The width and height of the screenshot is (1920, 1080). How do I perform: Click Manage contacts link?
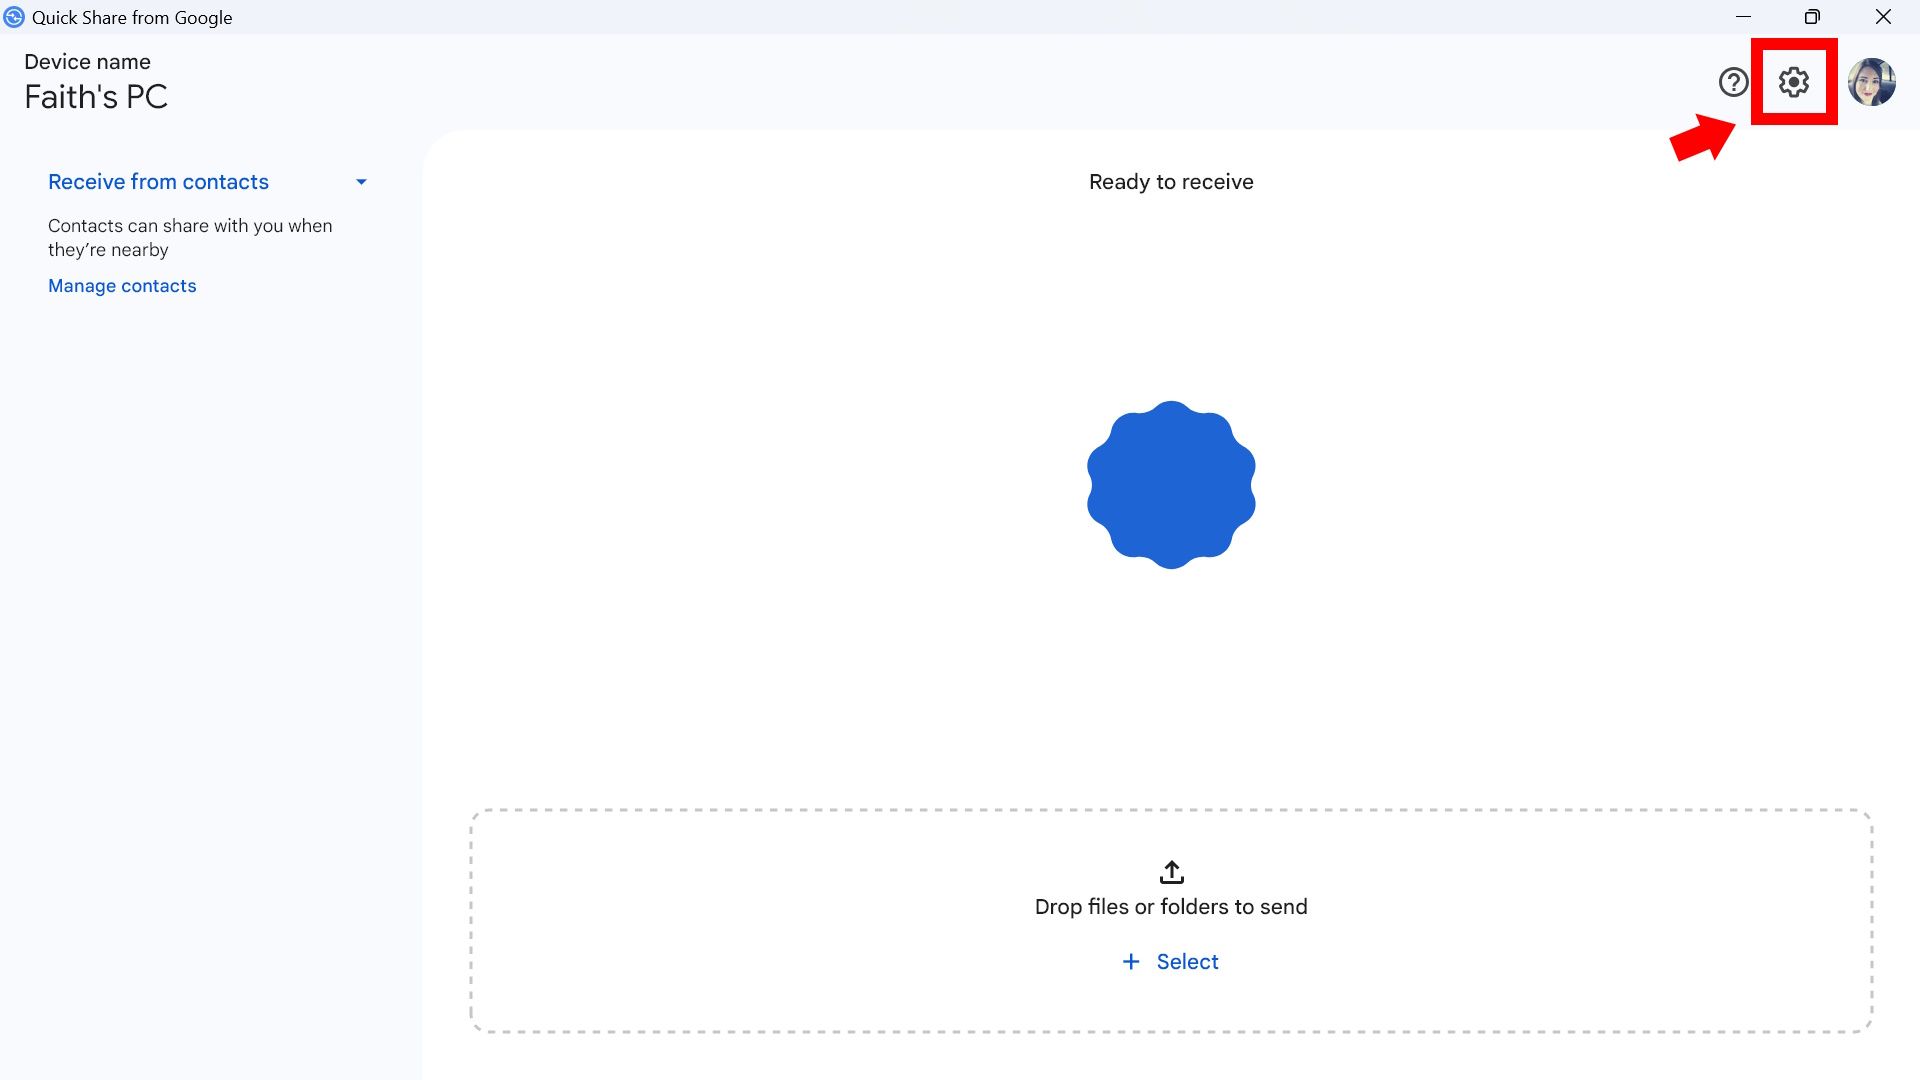point(121,285)
